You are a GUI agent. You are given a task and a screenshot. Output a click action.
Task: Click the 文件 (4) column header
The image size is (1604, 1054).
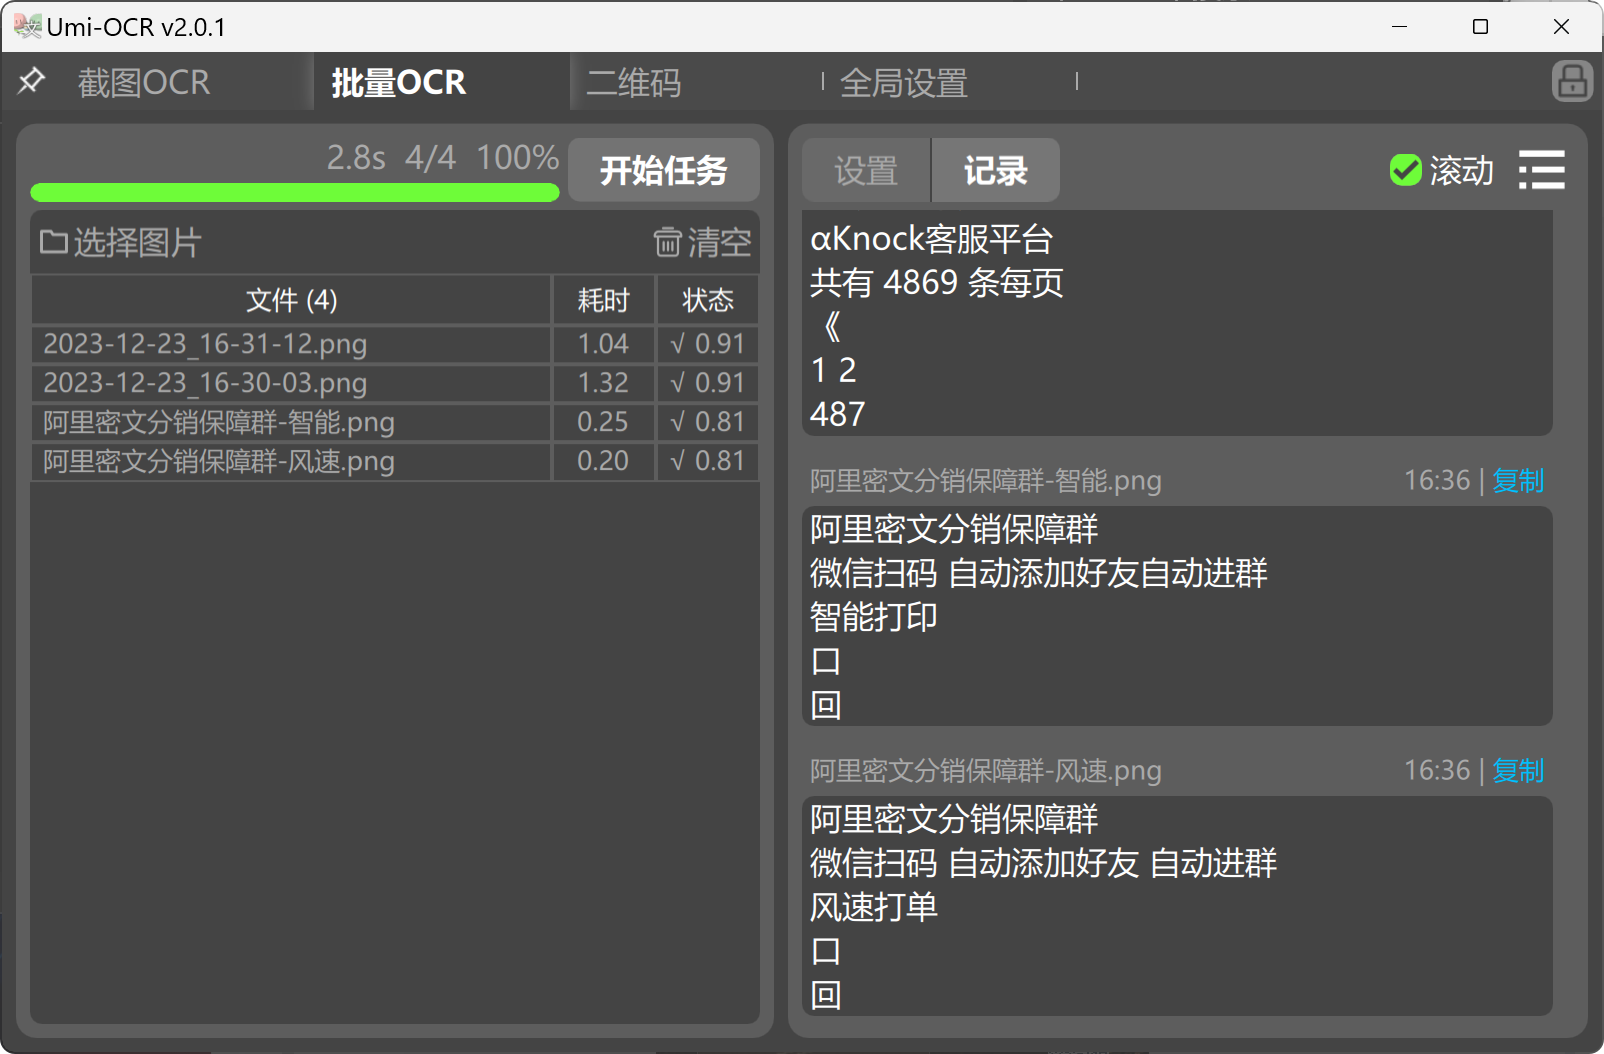[291, 300]
